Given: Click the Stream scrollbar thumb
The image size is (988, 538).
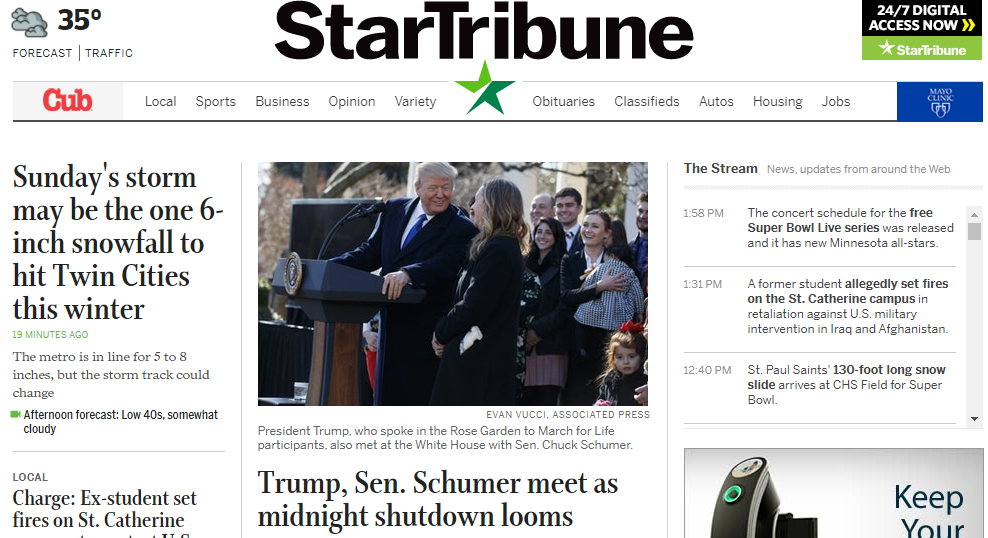Looking at the screenshot, I should pyautogui.click(x=974, y=231).
